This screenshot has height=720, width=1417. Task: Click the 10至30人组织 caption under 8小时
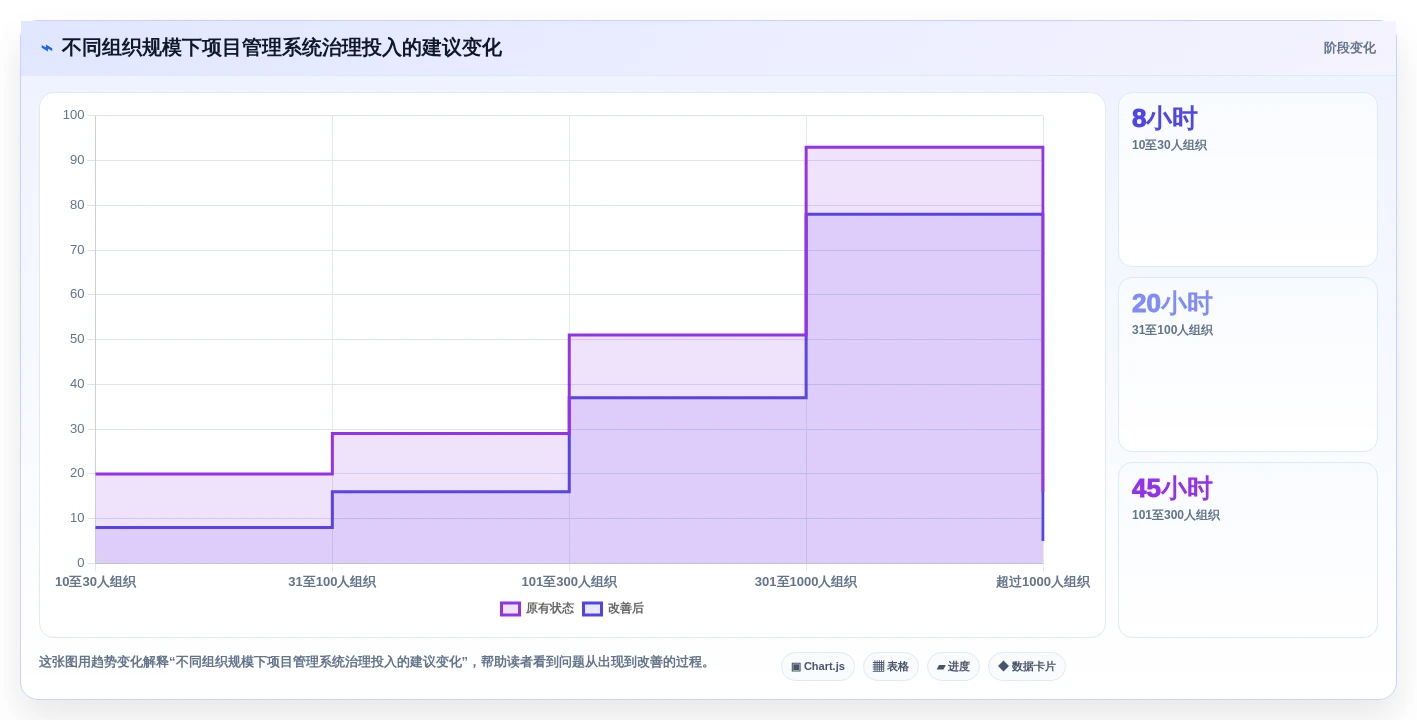click(1169, 145)
